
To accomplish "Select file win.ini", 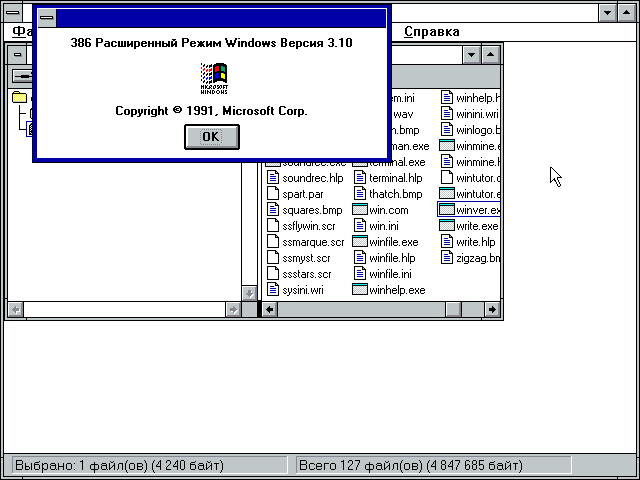I will 376,226.
